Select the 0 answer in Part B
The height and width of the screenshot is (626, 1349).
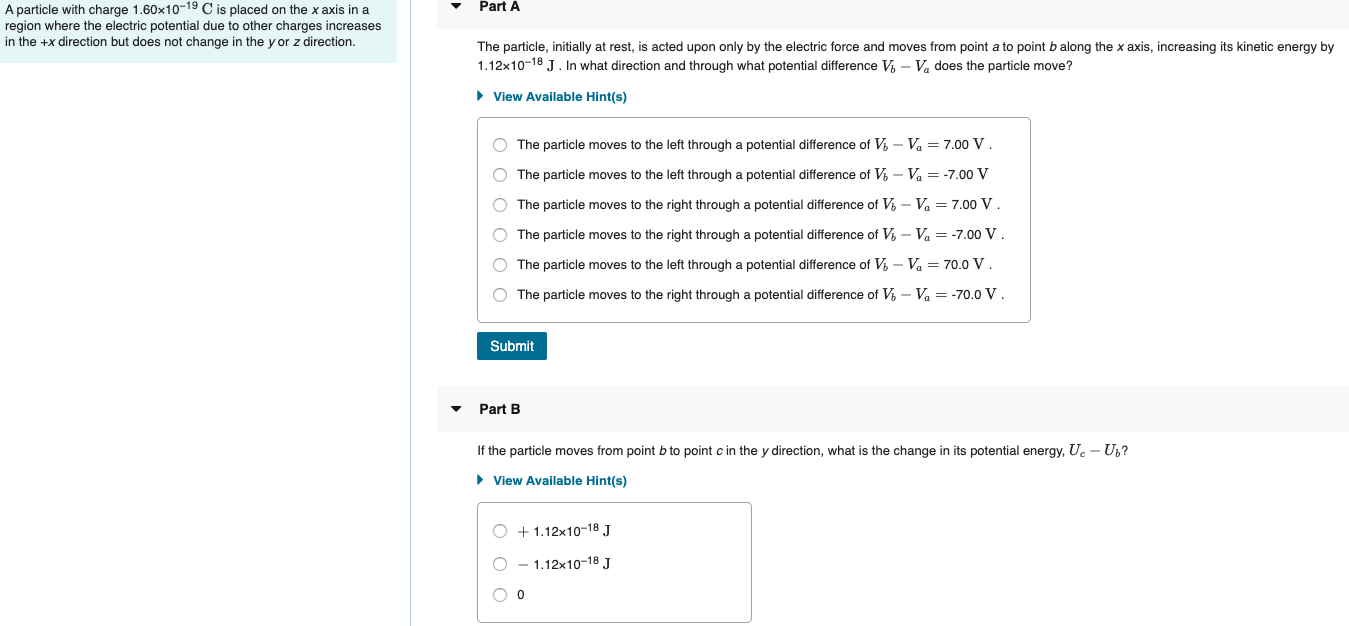[500, 594]
